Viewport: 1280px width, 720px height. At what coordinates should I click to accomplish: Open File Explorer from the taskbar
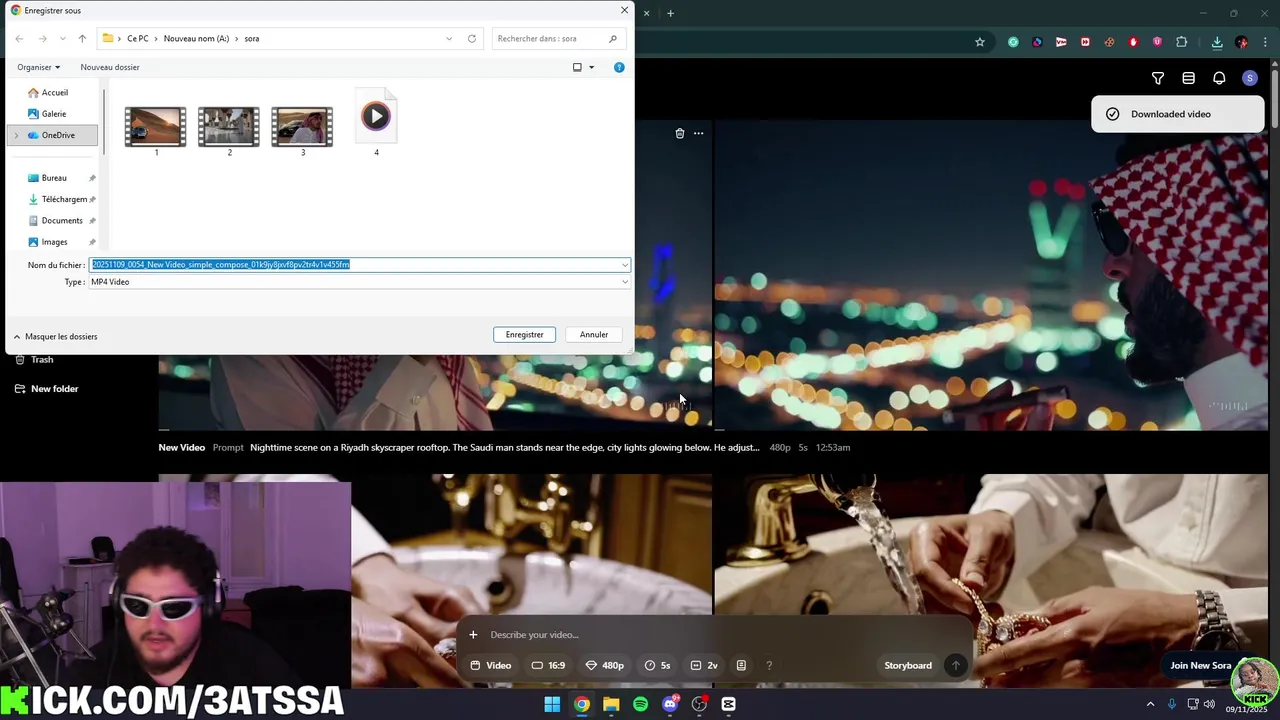click(x=611, y=704)
